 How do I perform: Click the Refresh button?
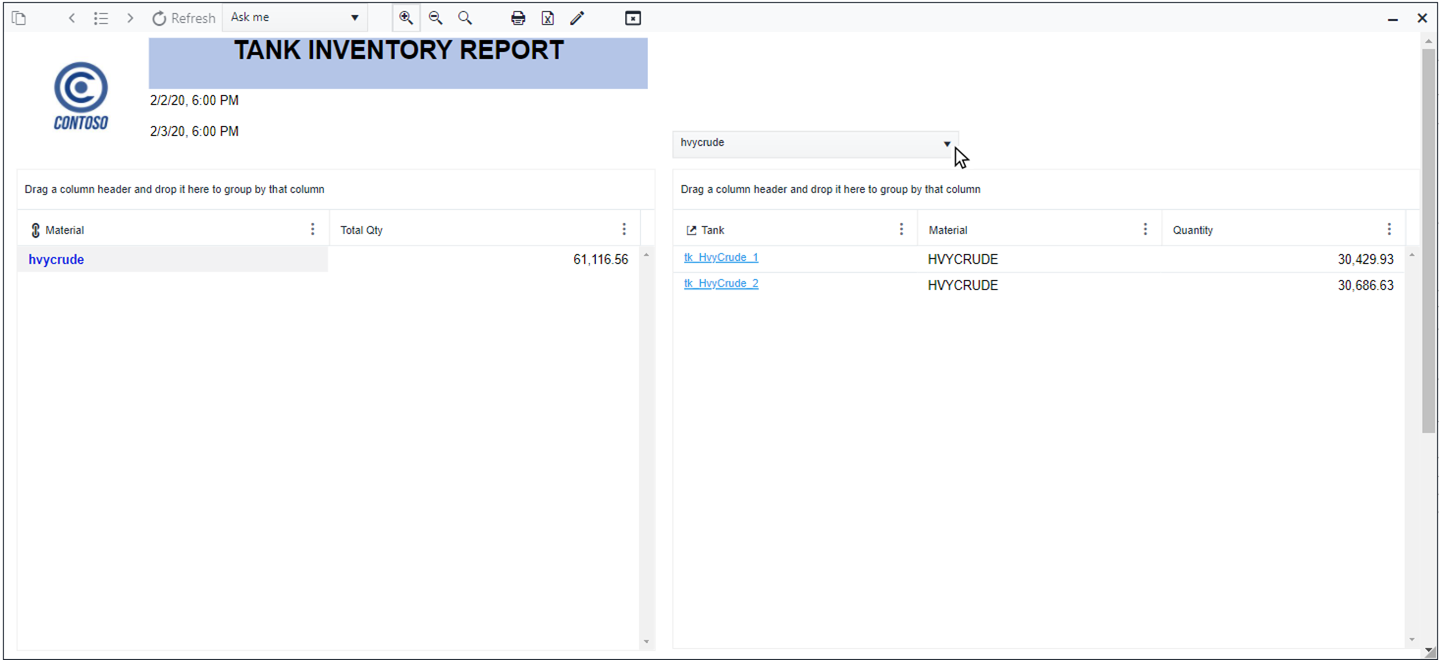pos(184,18)
